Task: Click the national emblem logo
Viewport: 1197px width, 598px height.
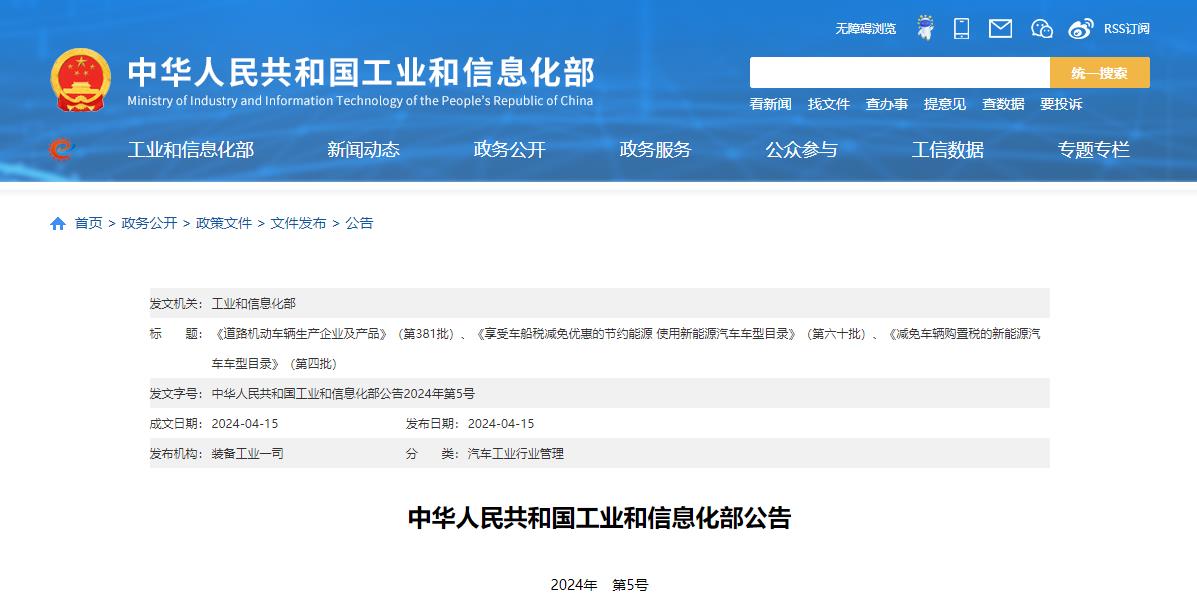Action: (x=81, y=79)
